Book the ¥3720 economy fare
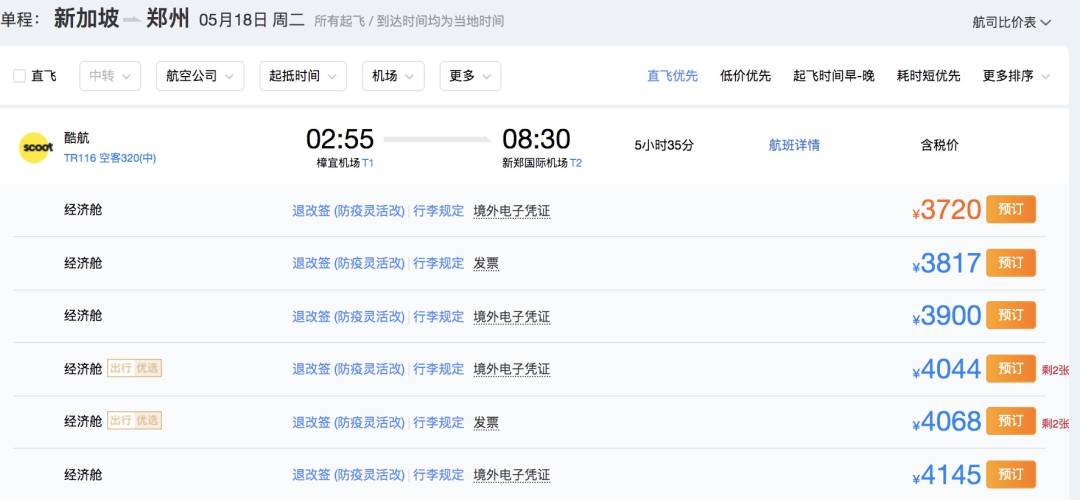The width and height of the screenshot is (1080, 500). [x=1010, y=210]
